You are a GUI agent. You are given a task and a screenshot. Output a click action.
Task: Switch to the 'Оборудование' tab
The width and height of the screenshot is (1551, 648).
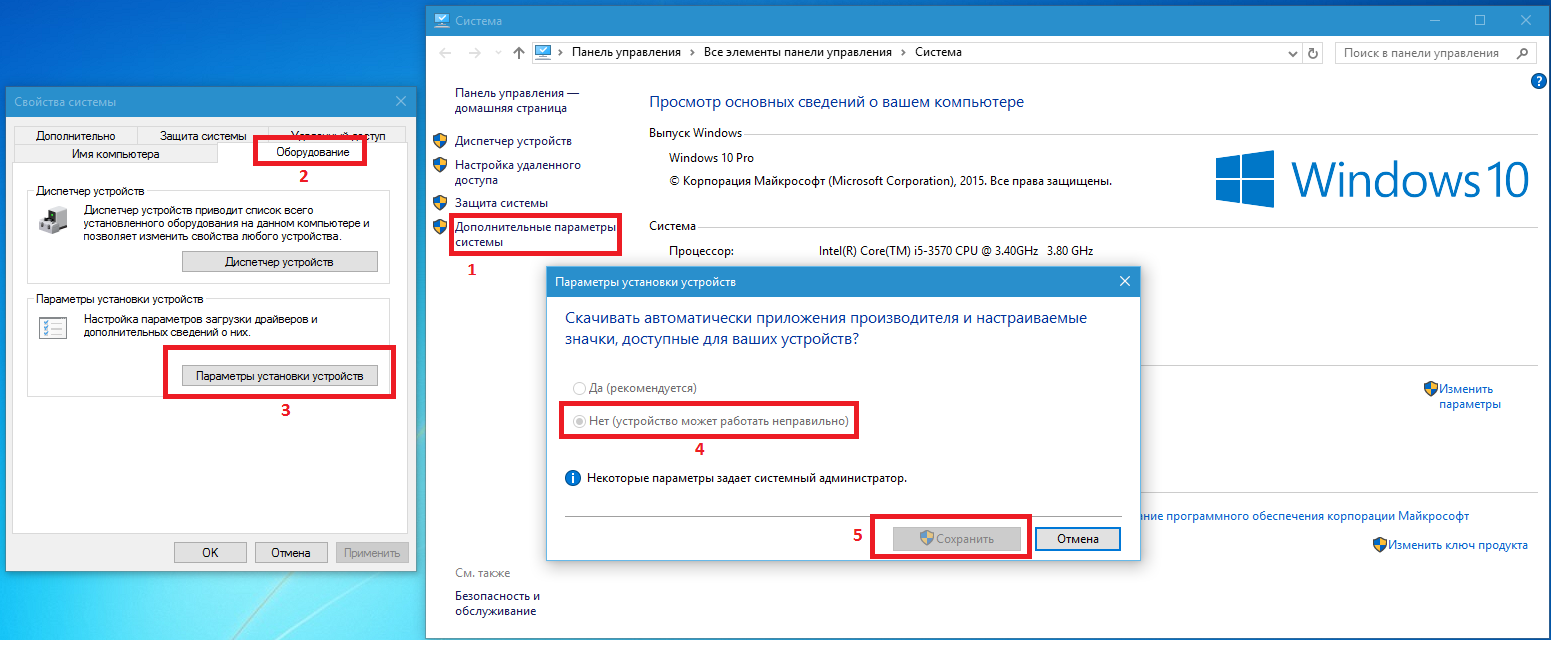(312, 152)
